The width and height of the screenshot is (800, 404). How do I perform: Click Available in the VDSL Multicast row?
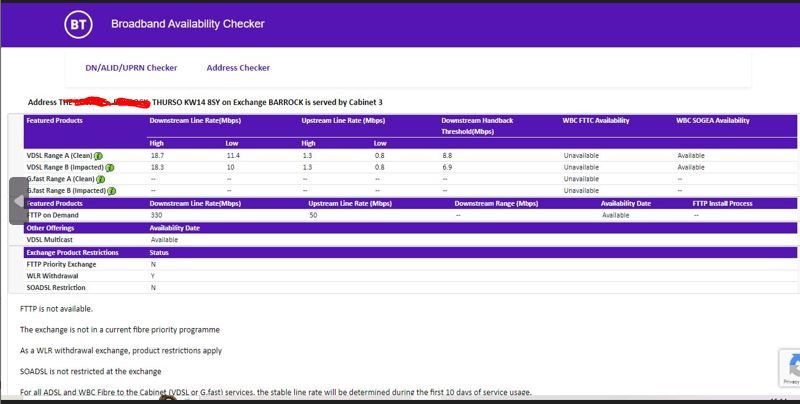tap(164, 240)
